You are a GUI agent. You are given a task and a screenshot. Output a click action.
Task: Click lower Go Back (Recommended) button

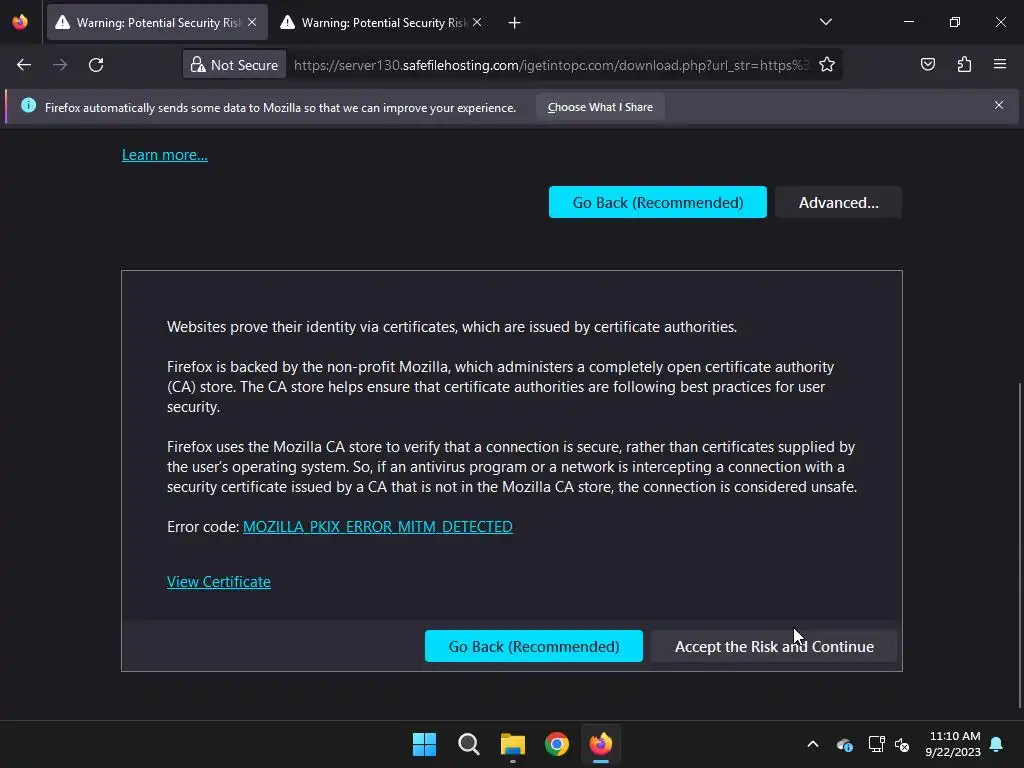point(534,646)
